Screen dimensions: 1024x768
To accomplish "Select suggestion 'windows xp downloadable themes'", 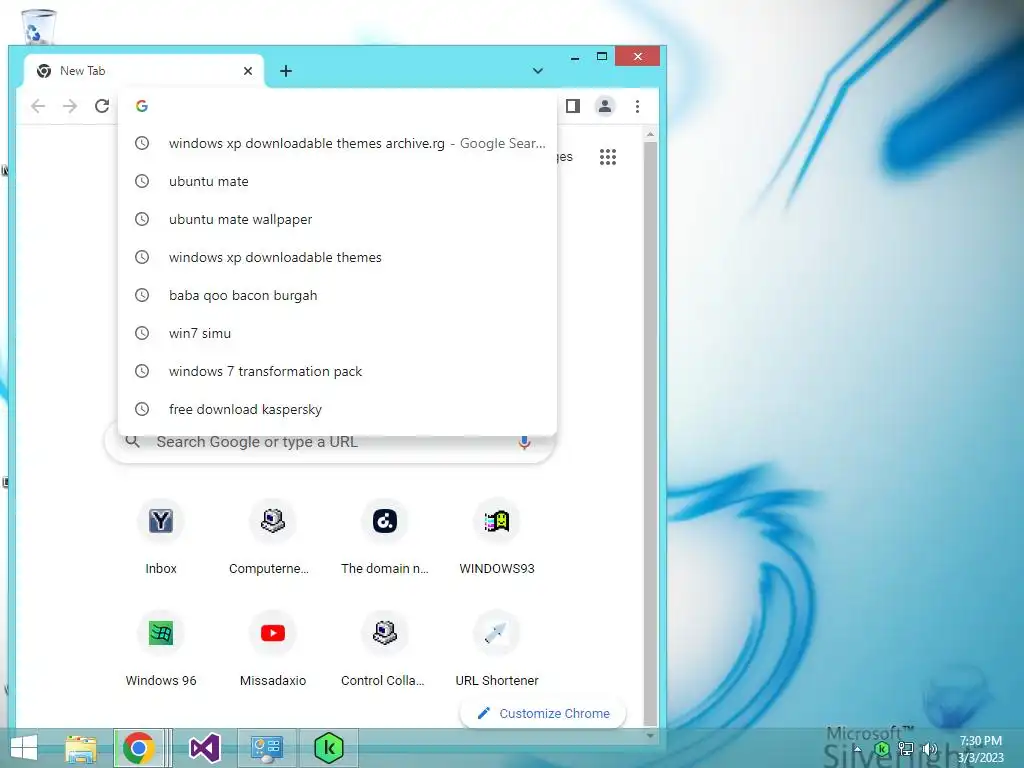I will [x=337, y=257].
